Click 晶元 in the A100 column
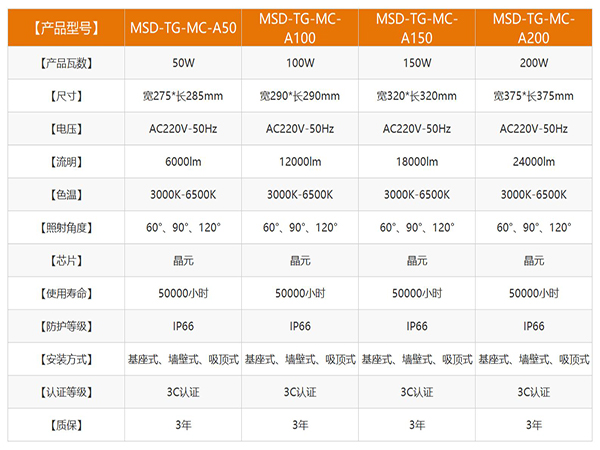Screen dimensions: 600x450 (300, 261)
